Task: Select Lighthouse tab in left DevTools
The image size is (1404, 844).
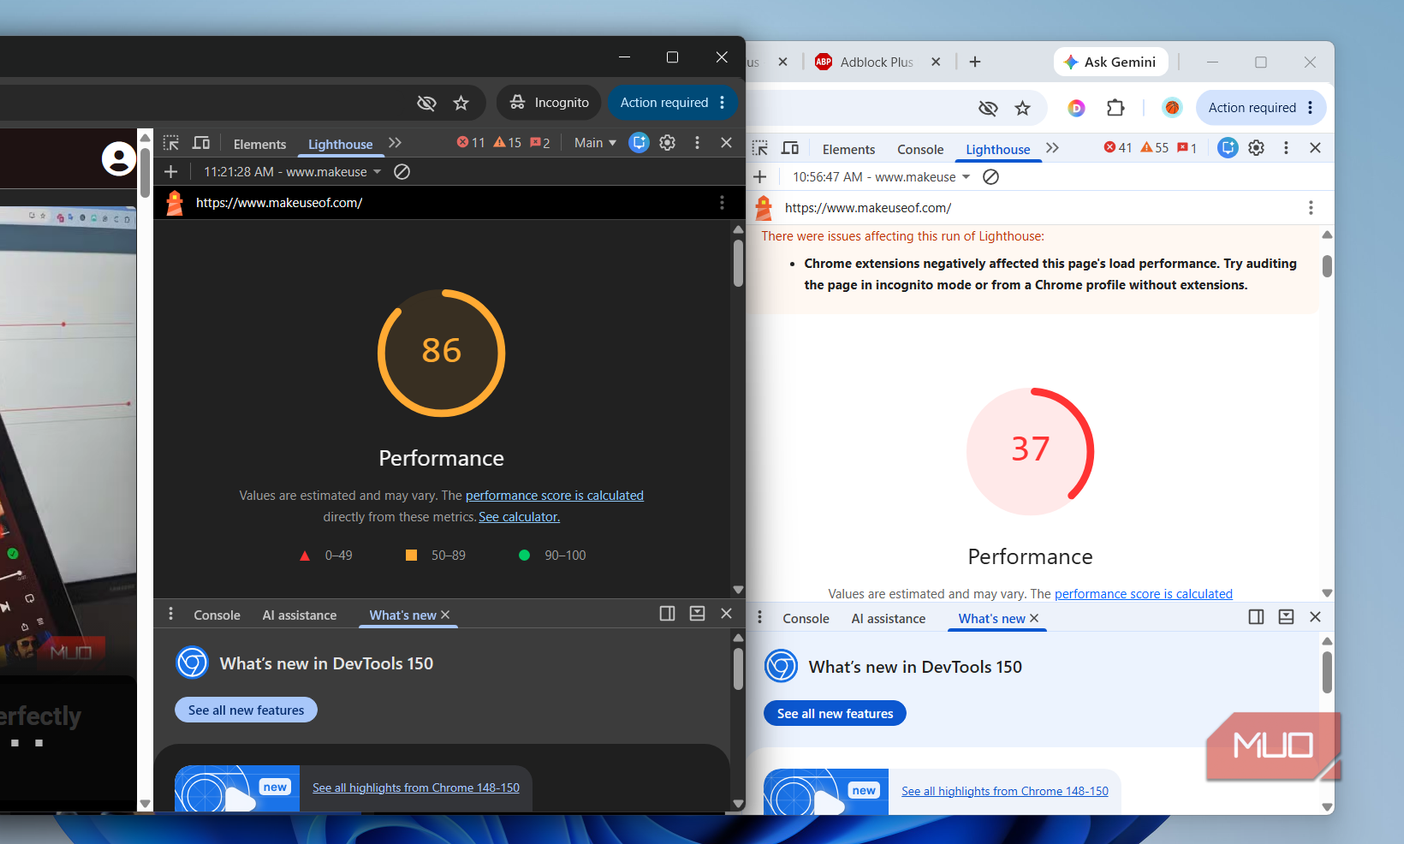Action: (x=340, y=144)
